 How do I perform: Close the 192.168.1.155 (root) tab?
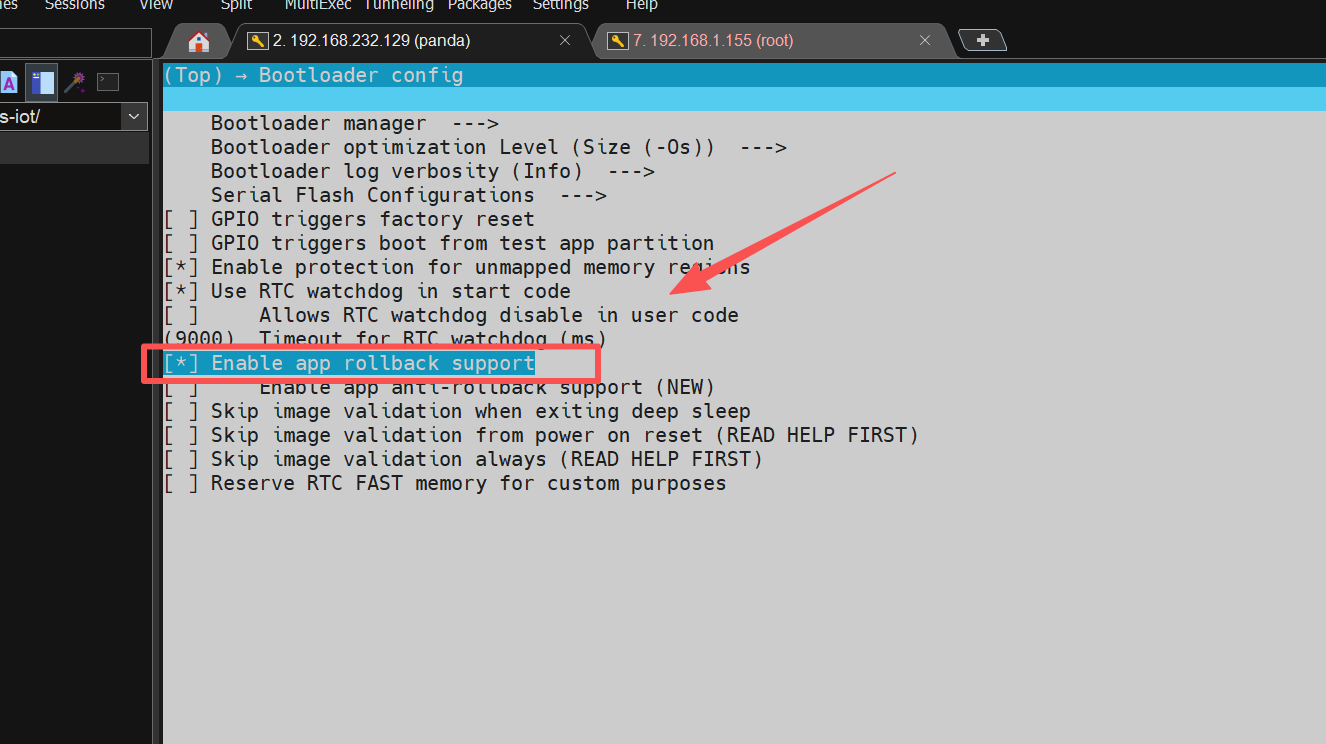(x=925, y=41)
